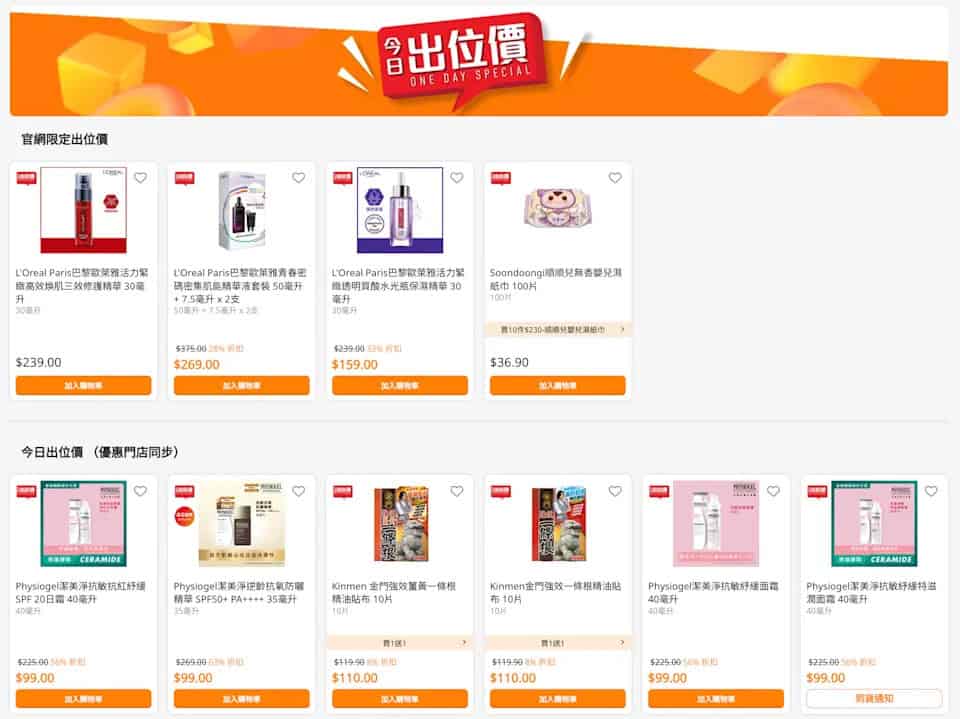The width and height of the screenshot is (960, 719).
Task: Toggle wishlist heart on L'Oreal hyaluronic serum
Action: click(457, 178)
